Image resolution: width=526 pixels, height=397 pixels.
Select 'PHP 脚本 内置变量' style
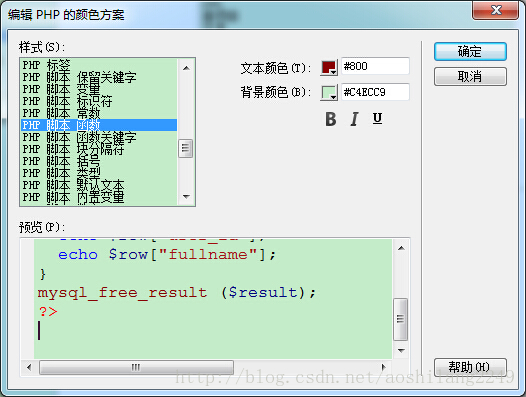(x=99, y=197)
